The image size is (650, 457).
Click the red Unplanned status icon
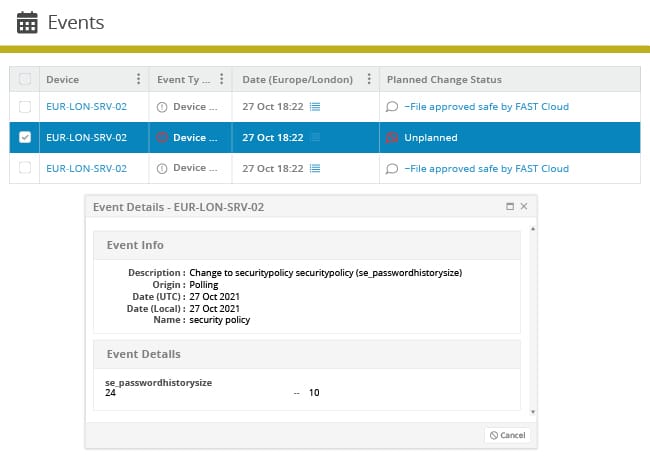click(392, 137)
